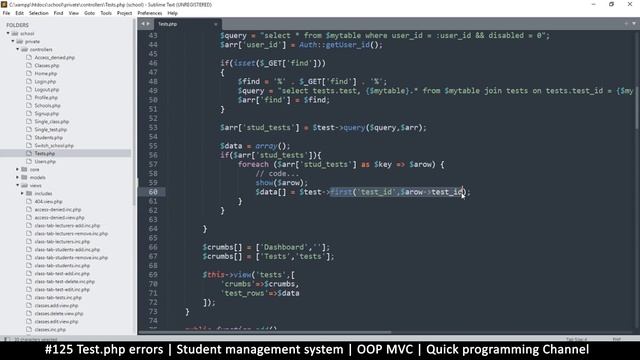Open class-tab-test-delete.inc.php file
Image resolution: width=640 pixels, height=360 pixels.
tap(64, 282)
